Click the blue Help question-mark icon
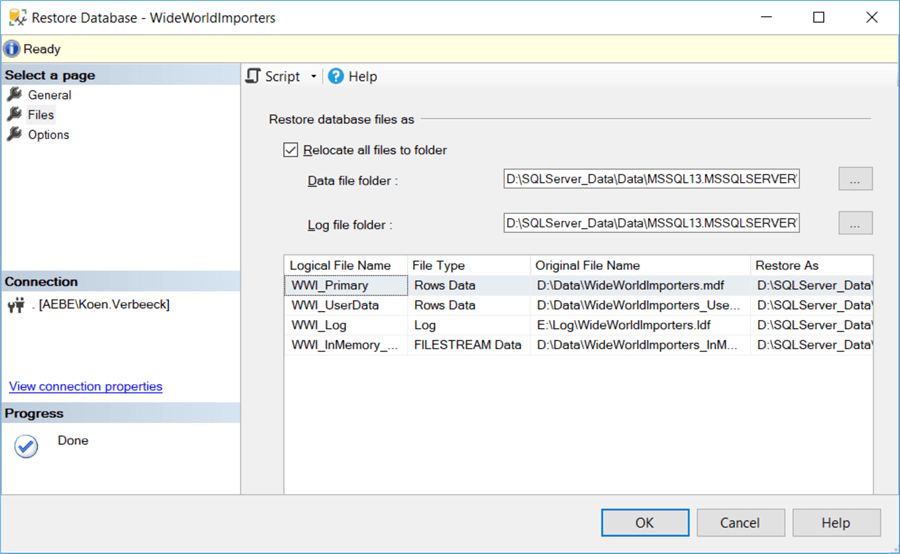Viewport: 900px width, 554px height. pos(336,76)
